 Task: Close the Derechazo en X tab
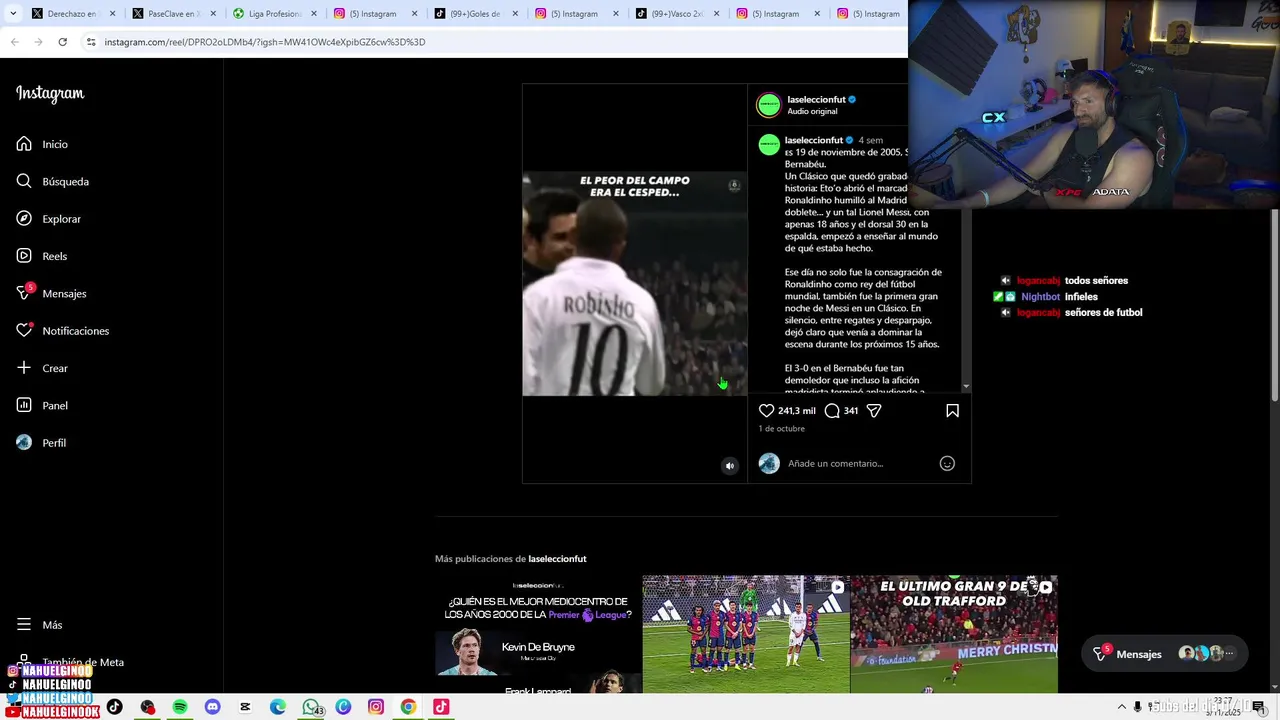(x=112, y=14)
